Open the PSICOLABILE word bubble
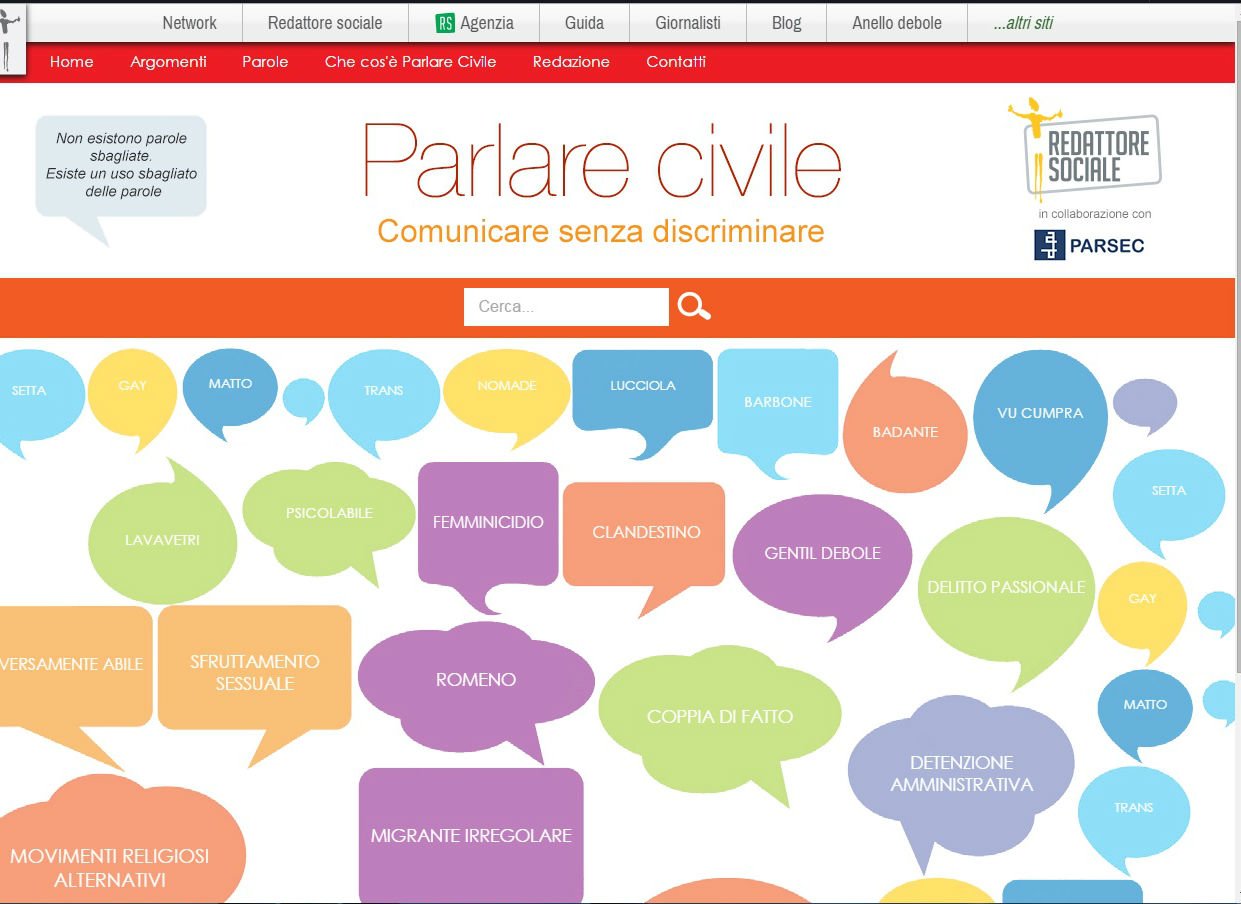 click(329, 518)
